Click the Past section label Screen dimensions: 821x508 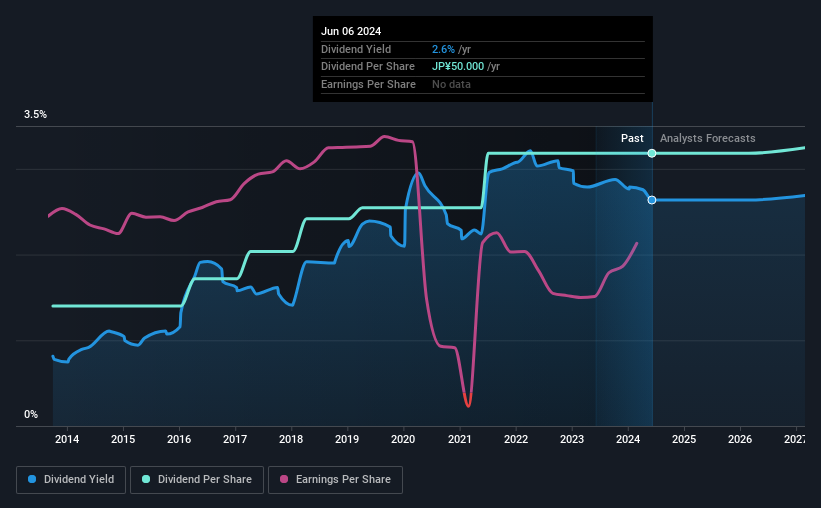(x=632, y=138)
